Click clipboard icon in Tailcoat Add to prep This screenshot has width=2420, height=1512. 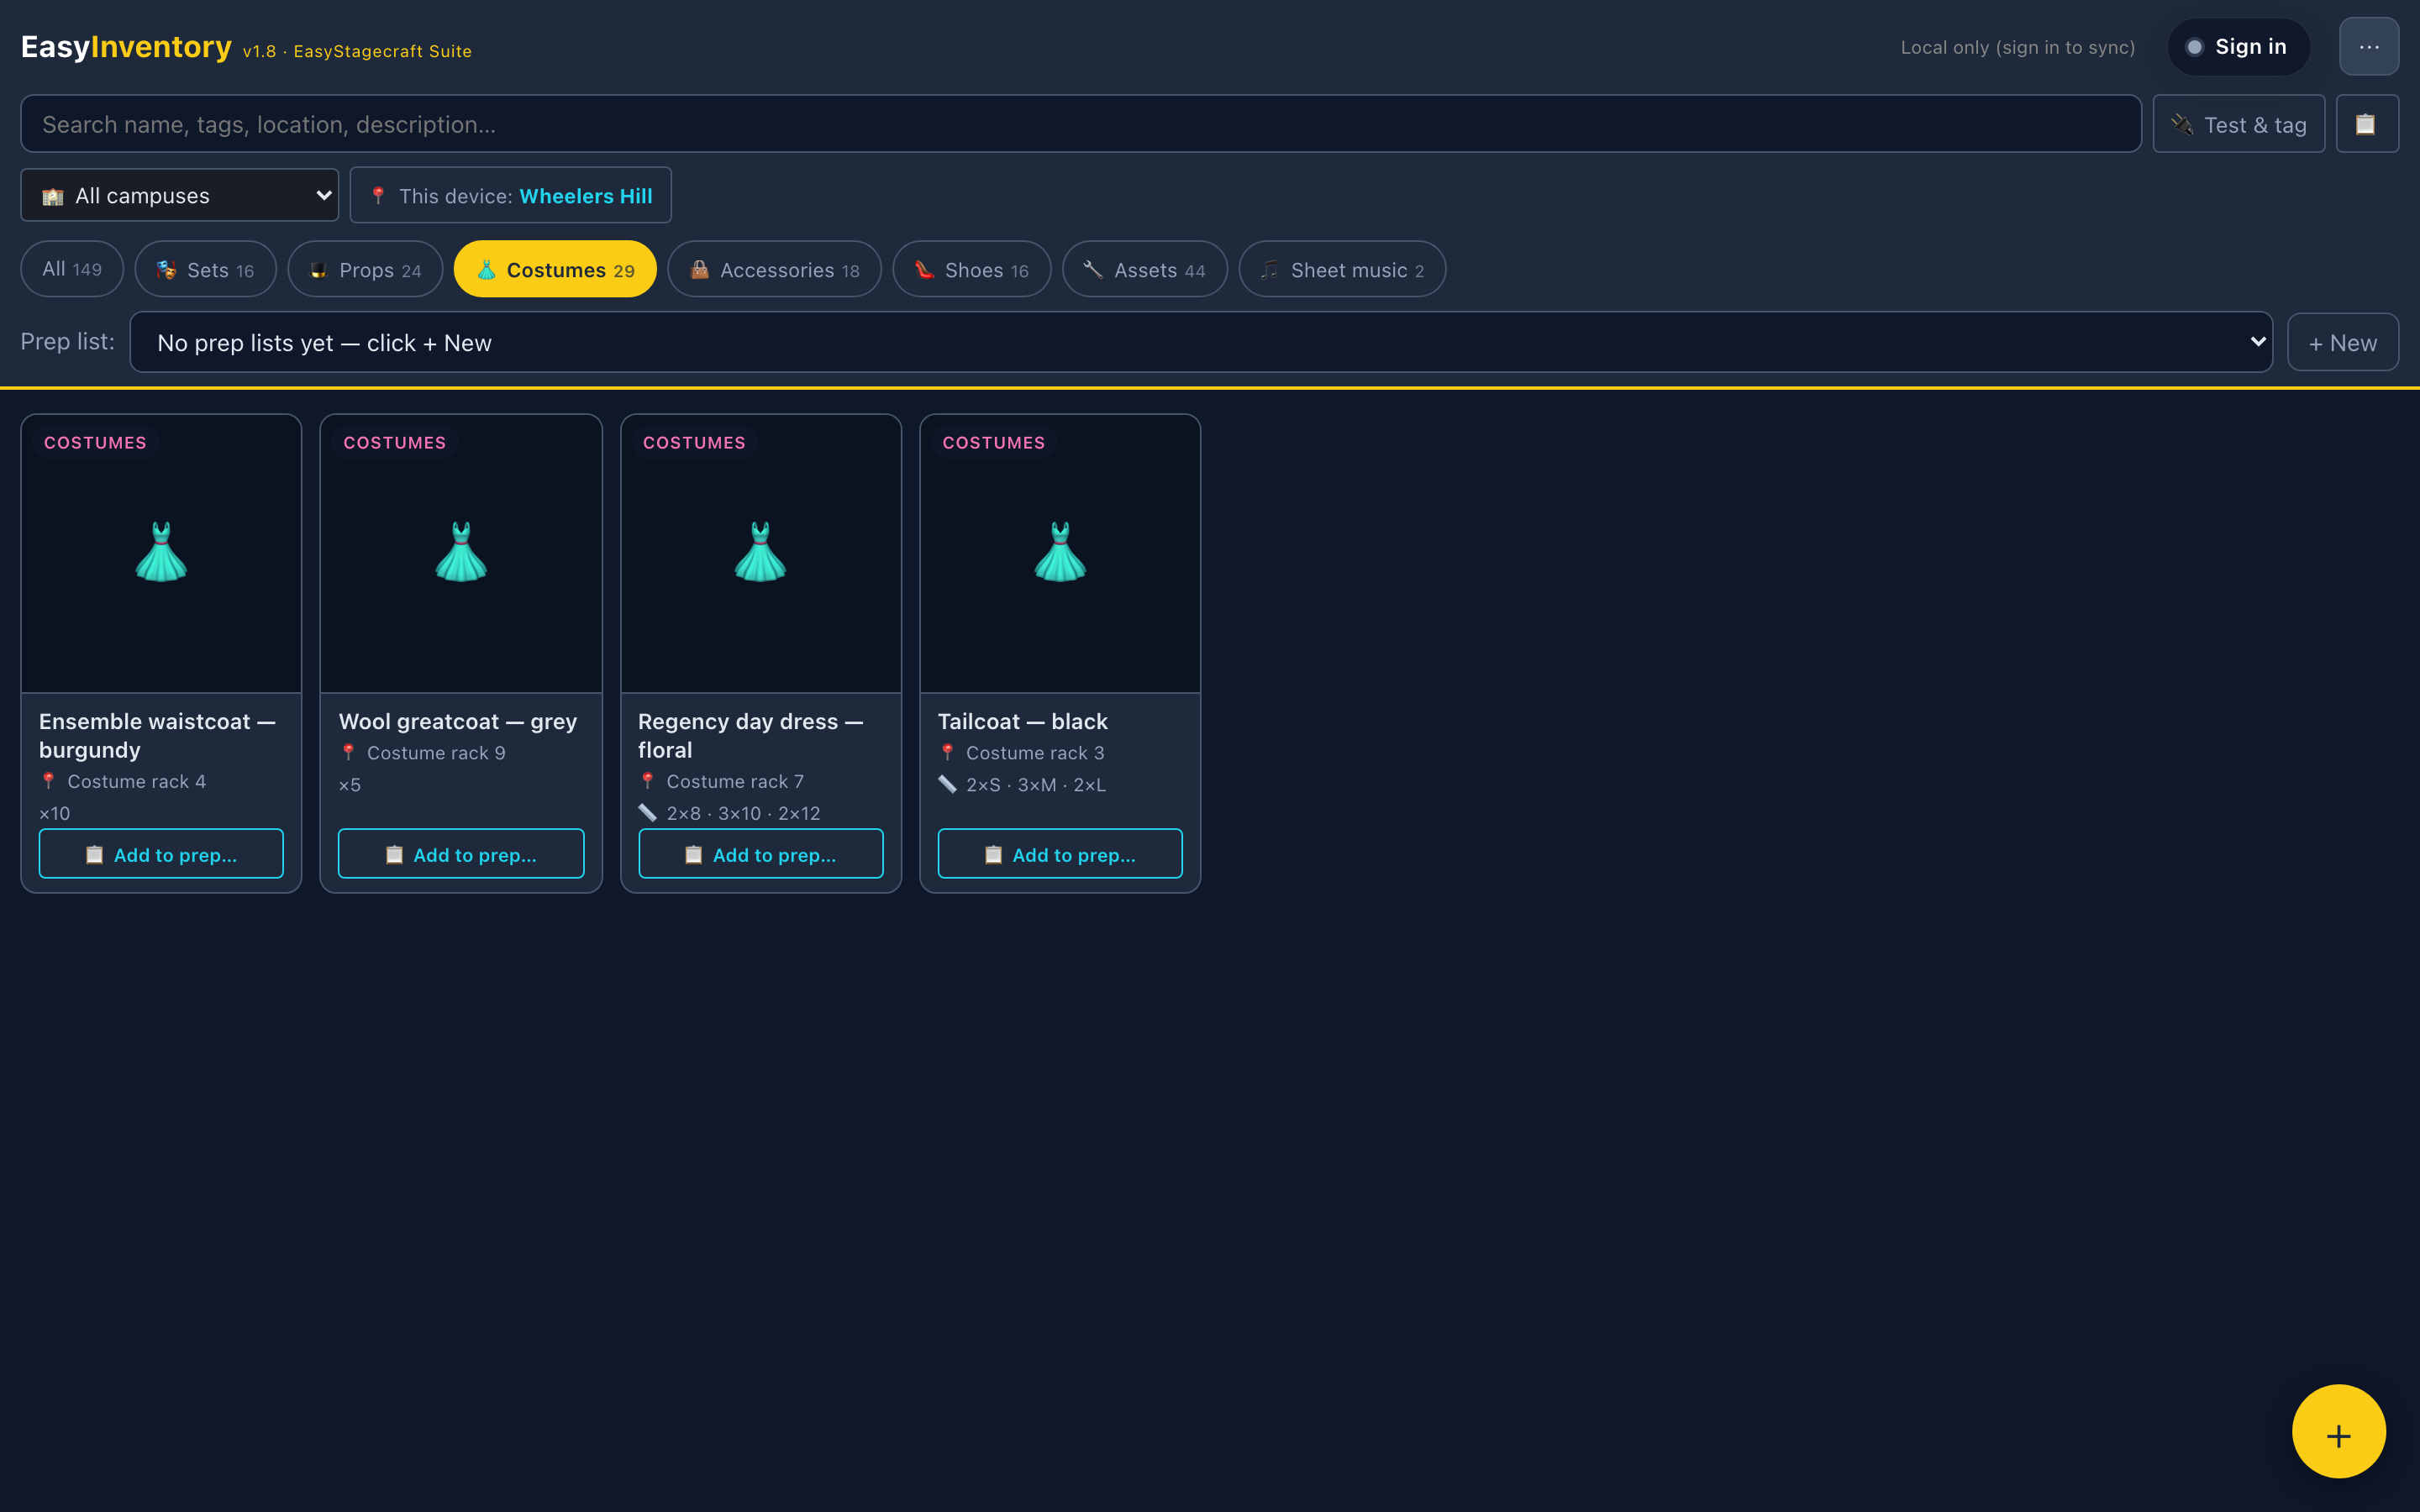coord(993,855)
